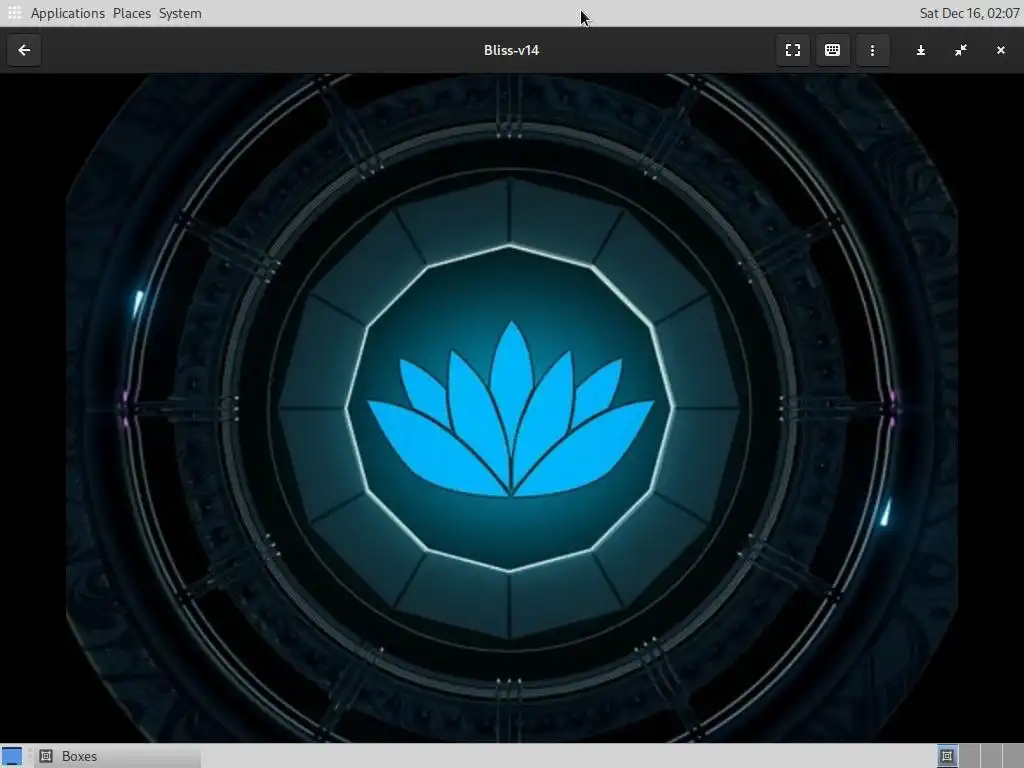
Task: Click the app grid icon in top panel
Action: (14, 12)
